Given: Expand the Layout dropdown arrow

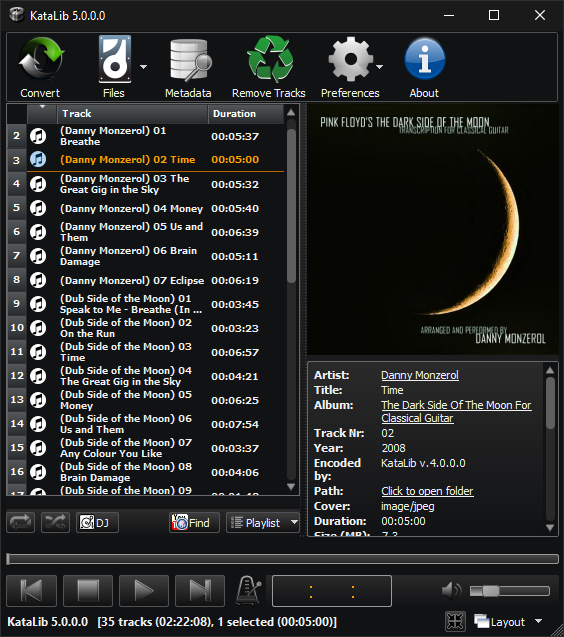Looking at the screenshot, I should [x=539, y=621].
